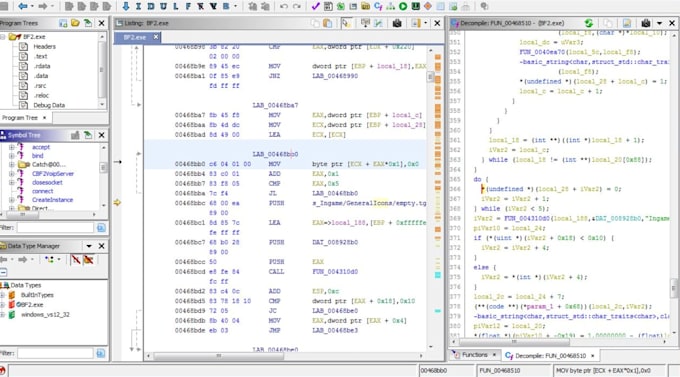Switch to the Functions tab at bottom
Image resolution: width=680 pixels, height=377 pixels.
[474, 355]
